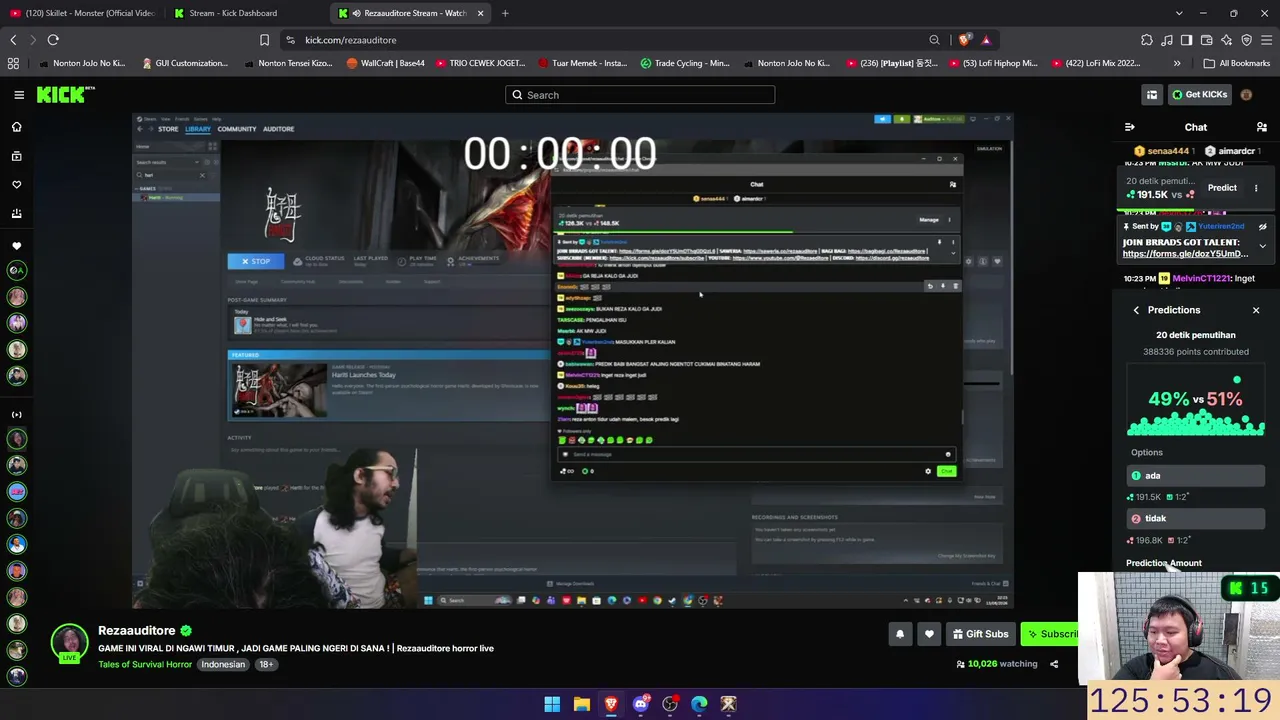Viewport: 1280px width, 720px height.
Task: Open Brave wallet icon in toolbar
Action: tap(1207, 40)
